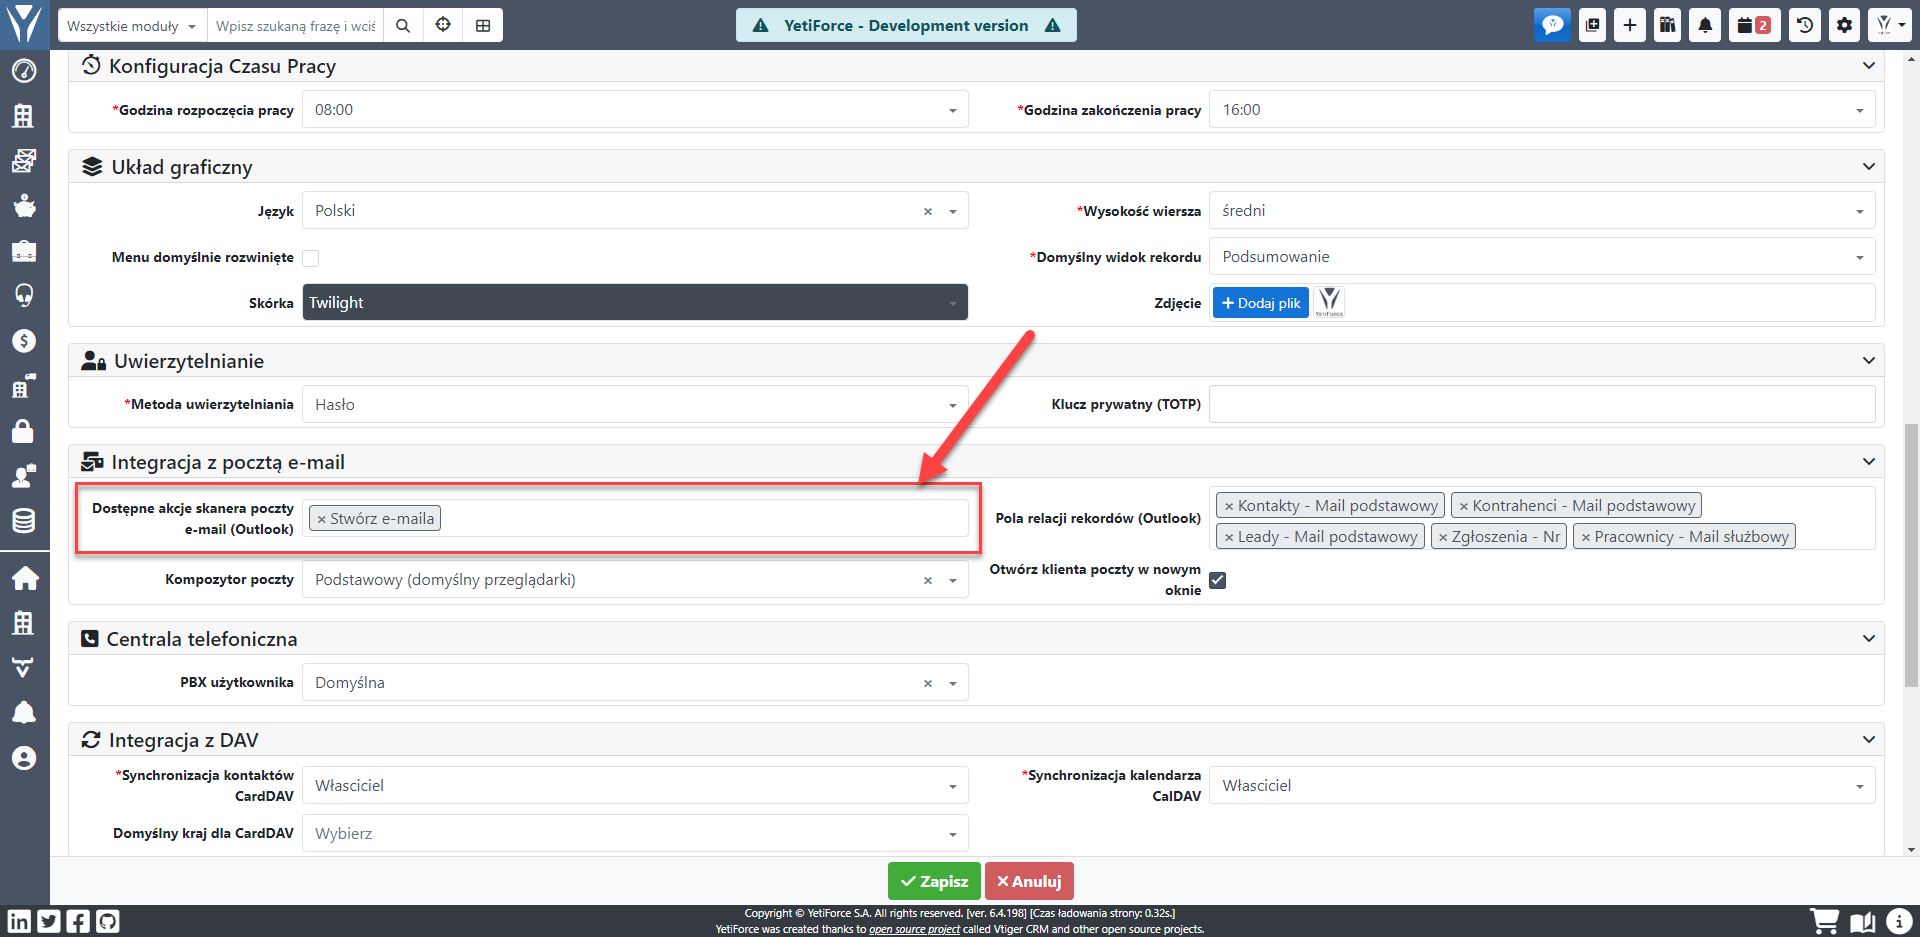Open the book manual footer icon

[1862, 921]
